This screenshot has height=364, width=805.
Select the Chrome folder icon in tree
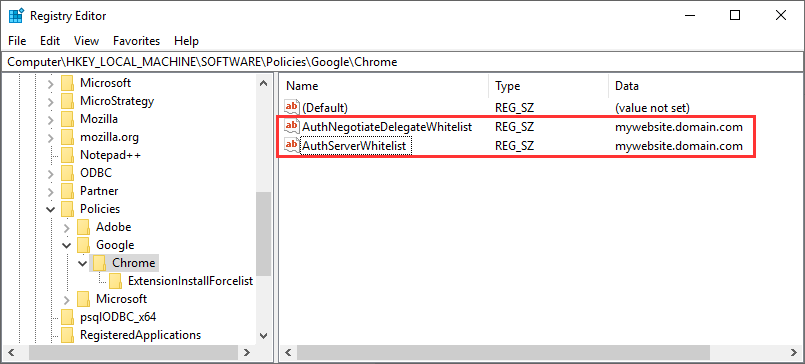101,263
